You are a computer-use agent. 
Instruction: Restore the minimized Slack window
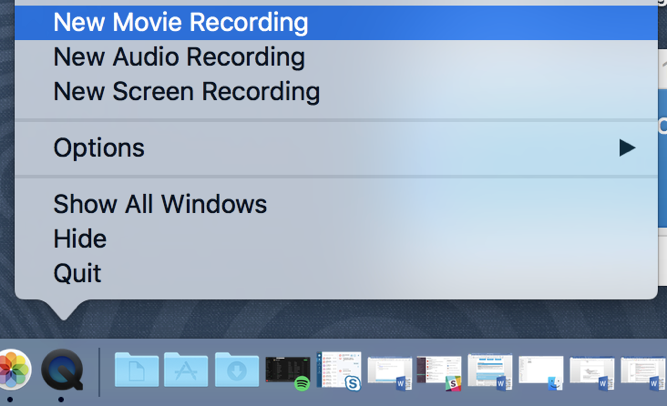pyautogui.click(x=439, y=372)
